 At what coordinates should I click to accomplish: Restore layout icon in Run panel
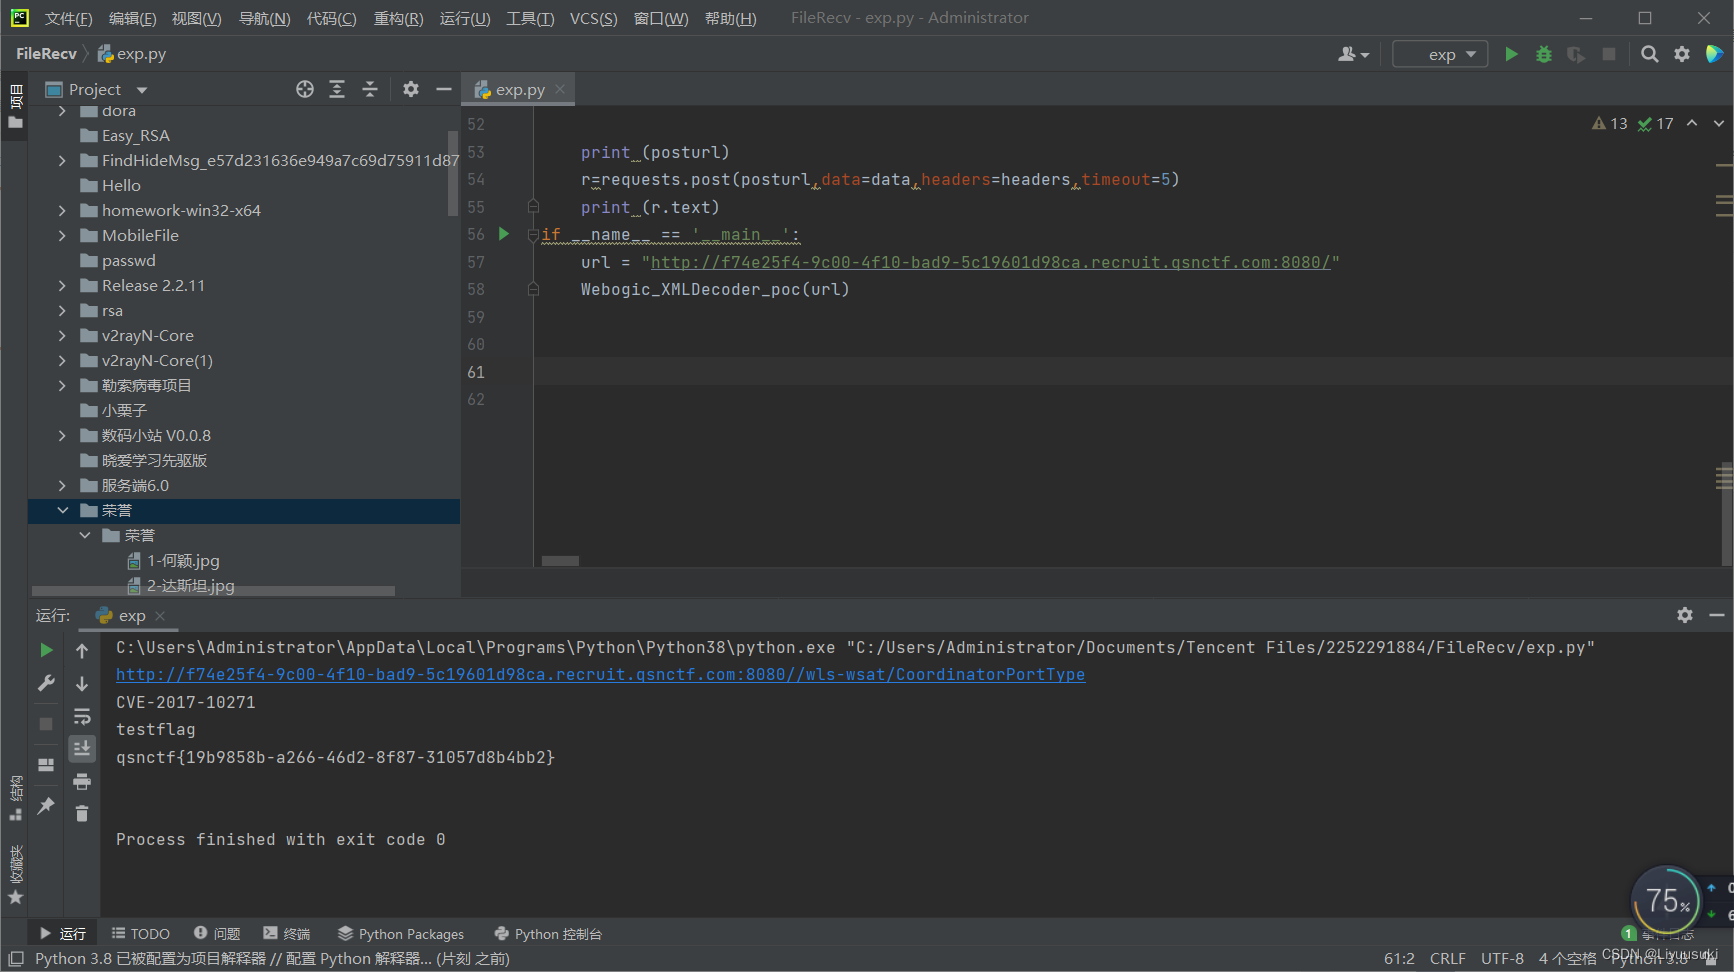[x=46, y=765]
